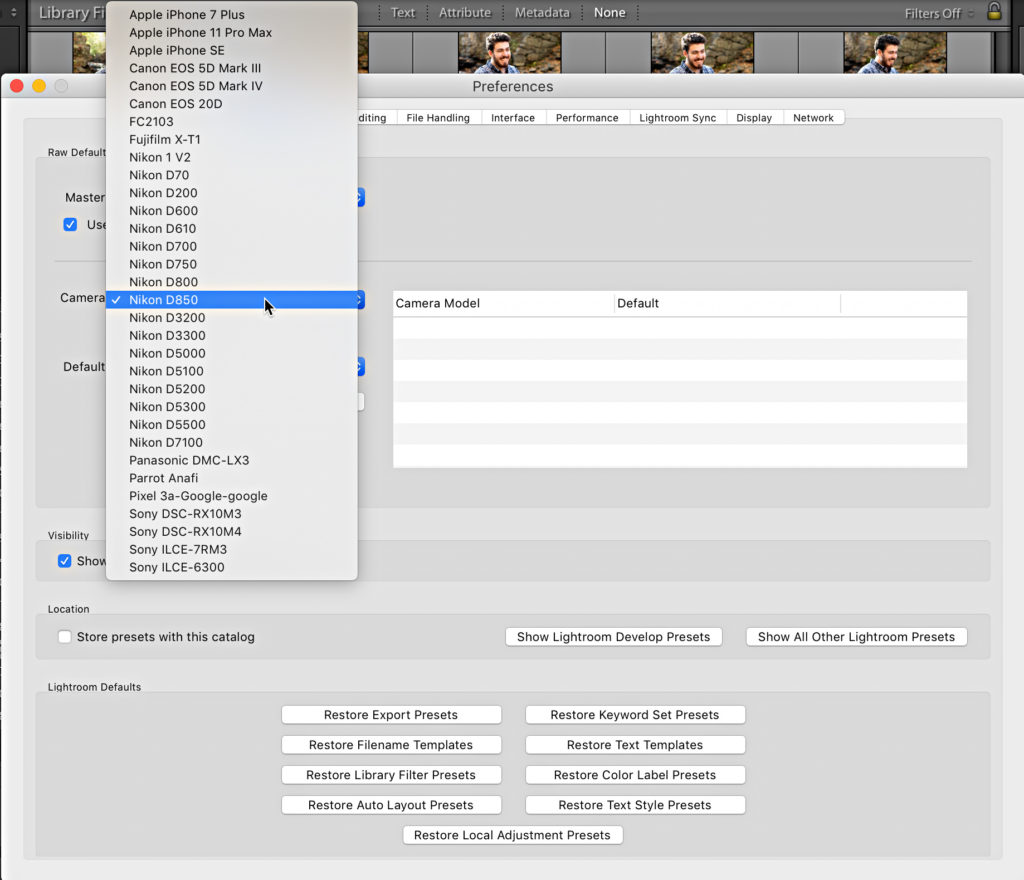Open the File Handling tab
The height and width of the screenshot is (880, 1024).
pyautogui.click(x=438, y=118)
